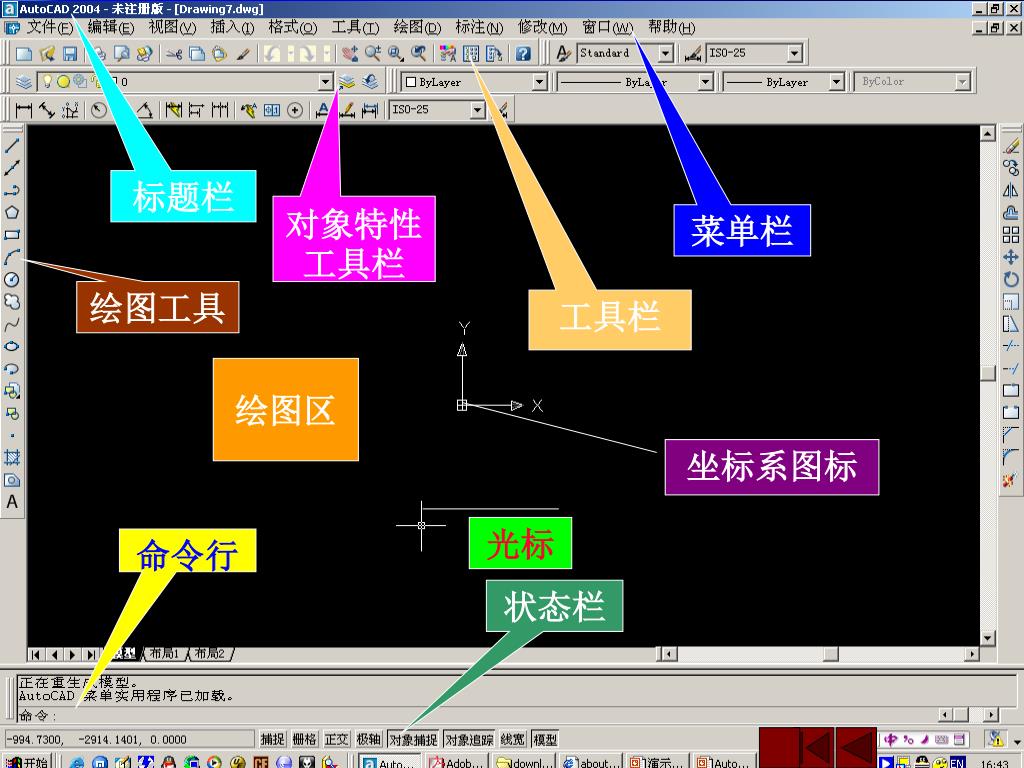Click the Linear Dimension icon
1024x768 pixels.
(x=24, y=110)
